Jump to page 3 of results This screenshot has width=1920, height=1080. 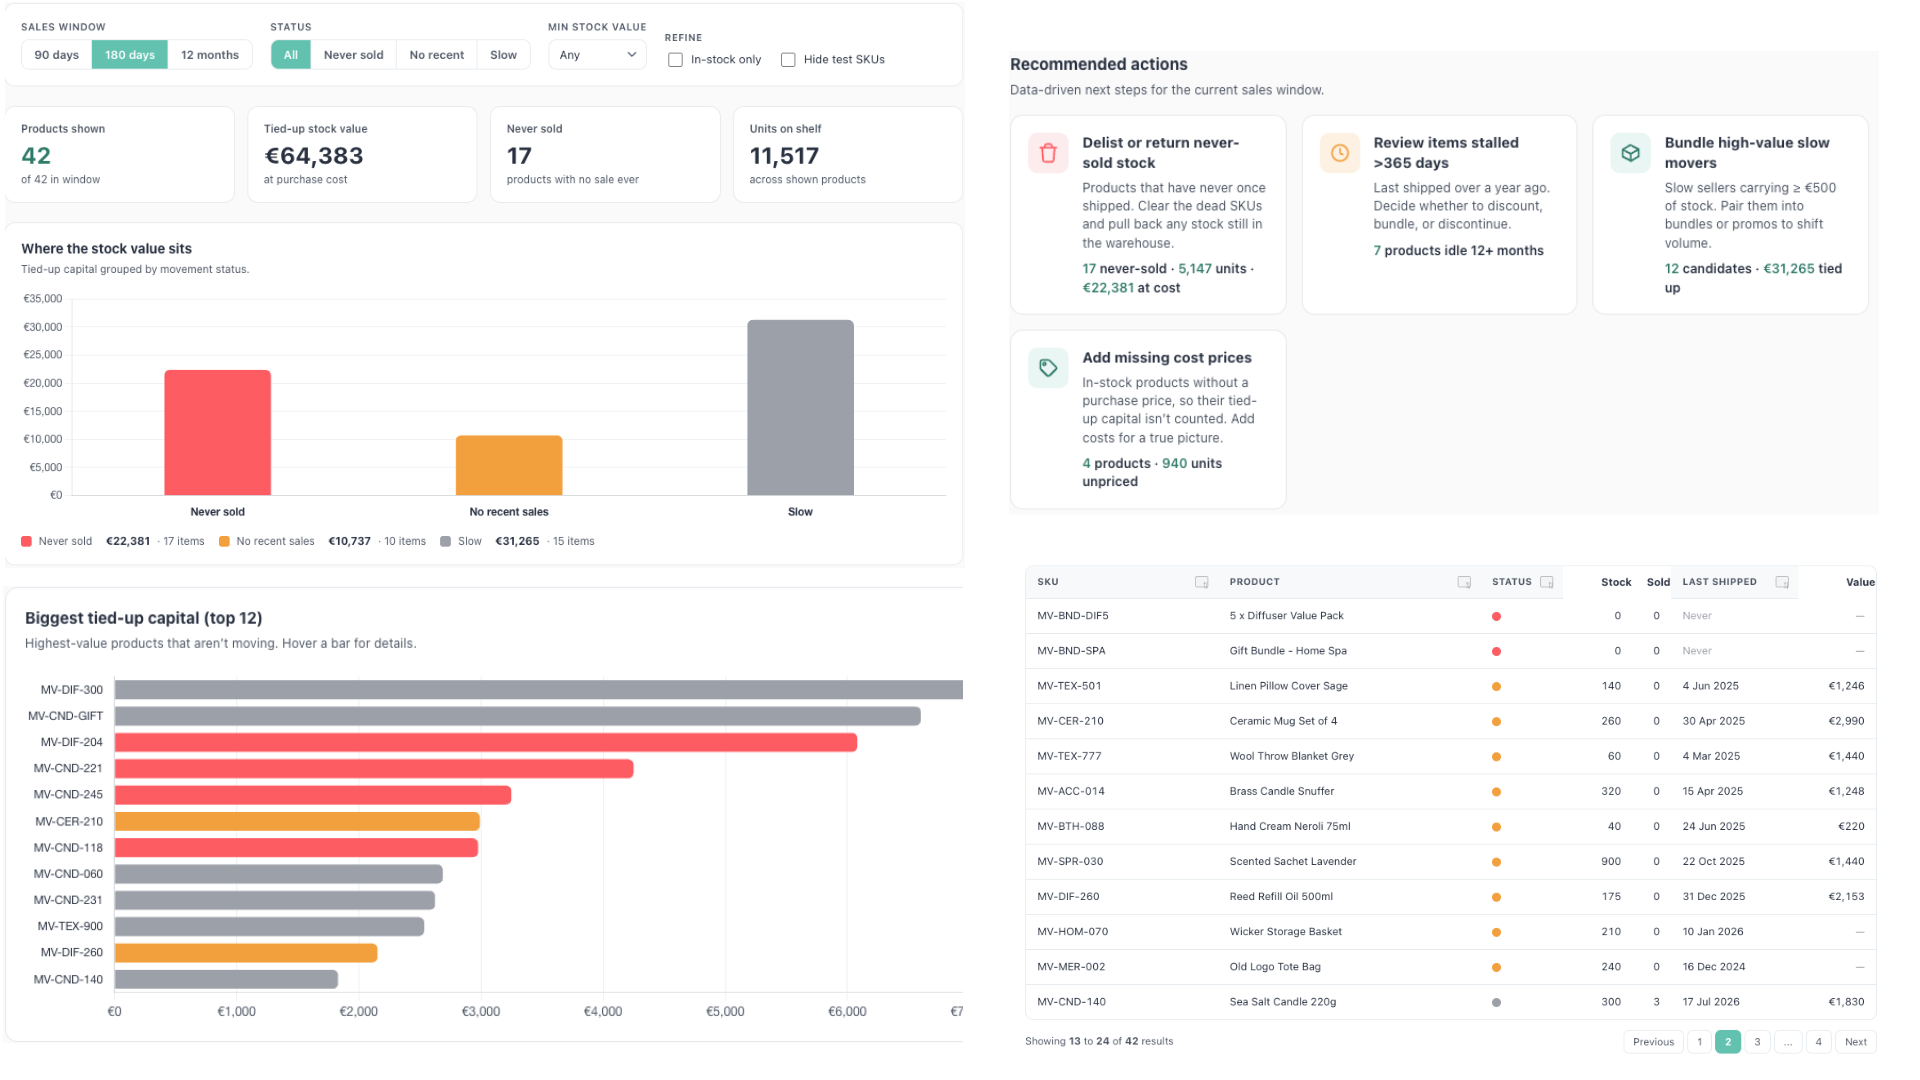click(x=1757, y=1042)
